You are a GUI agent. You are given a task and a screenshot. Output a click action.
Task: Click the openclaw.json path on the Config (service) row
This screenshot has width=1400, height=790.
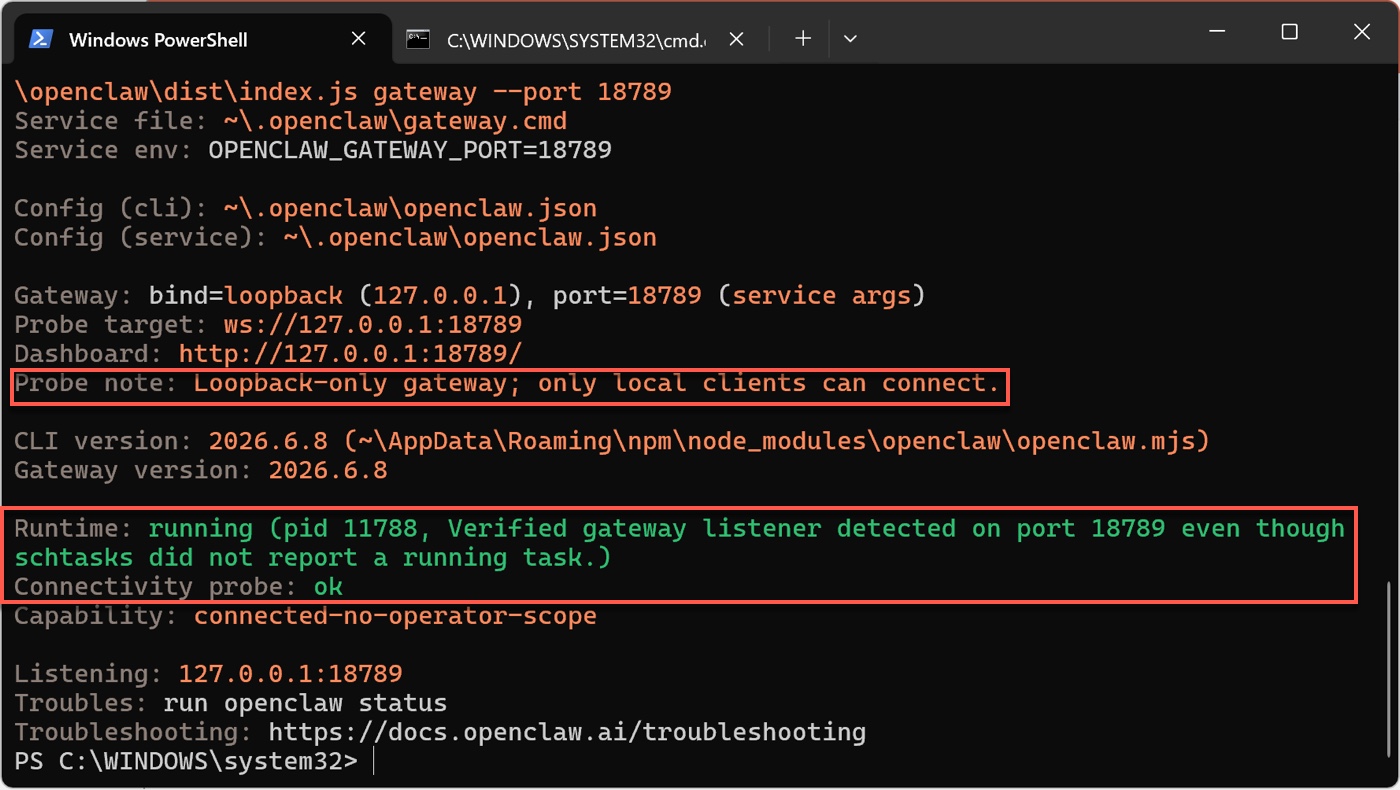470,238
